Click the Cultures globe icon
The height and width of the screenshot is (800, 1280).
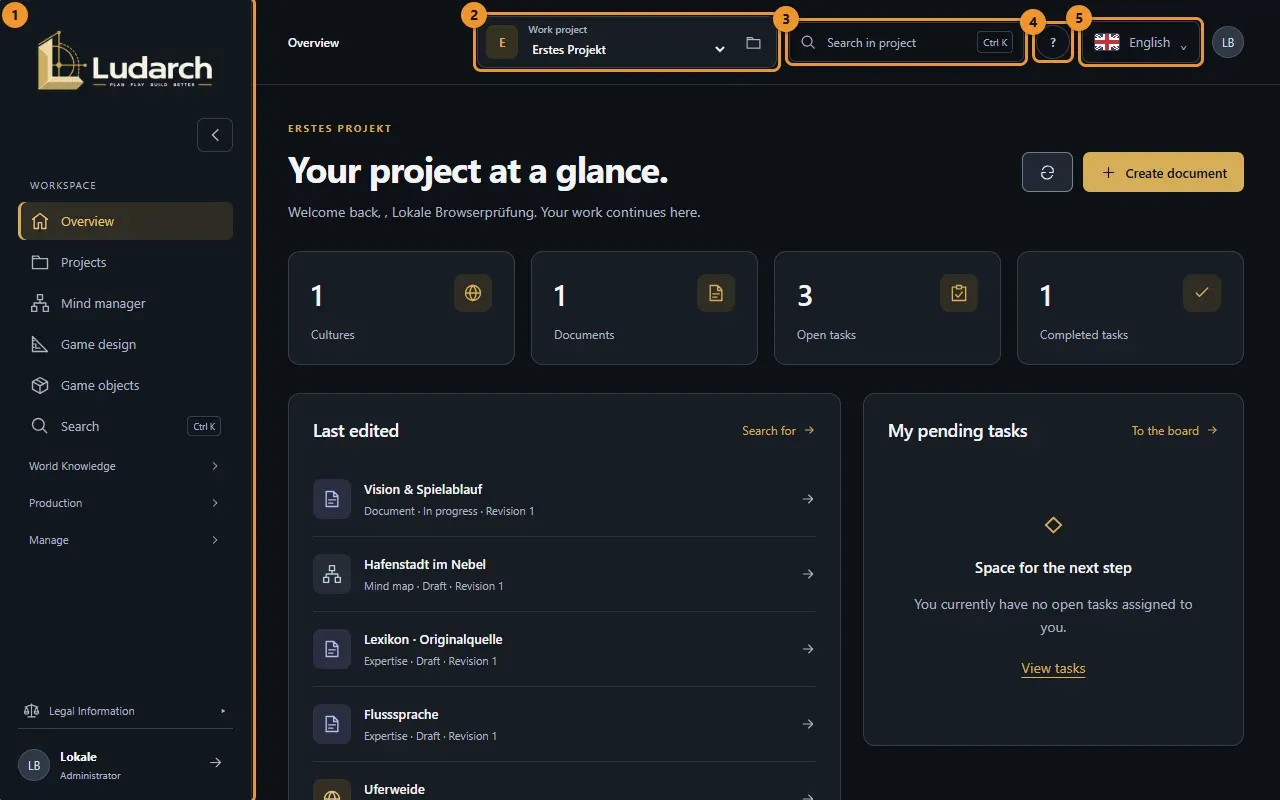point(473,293)
